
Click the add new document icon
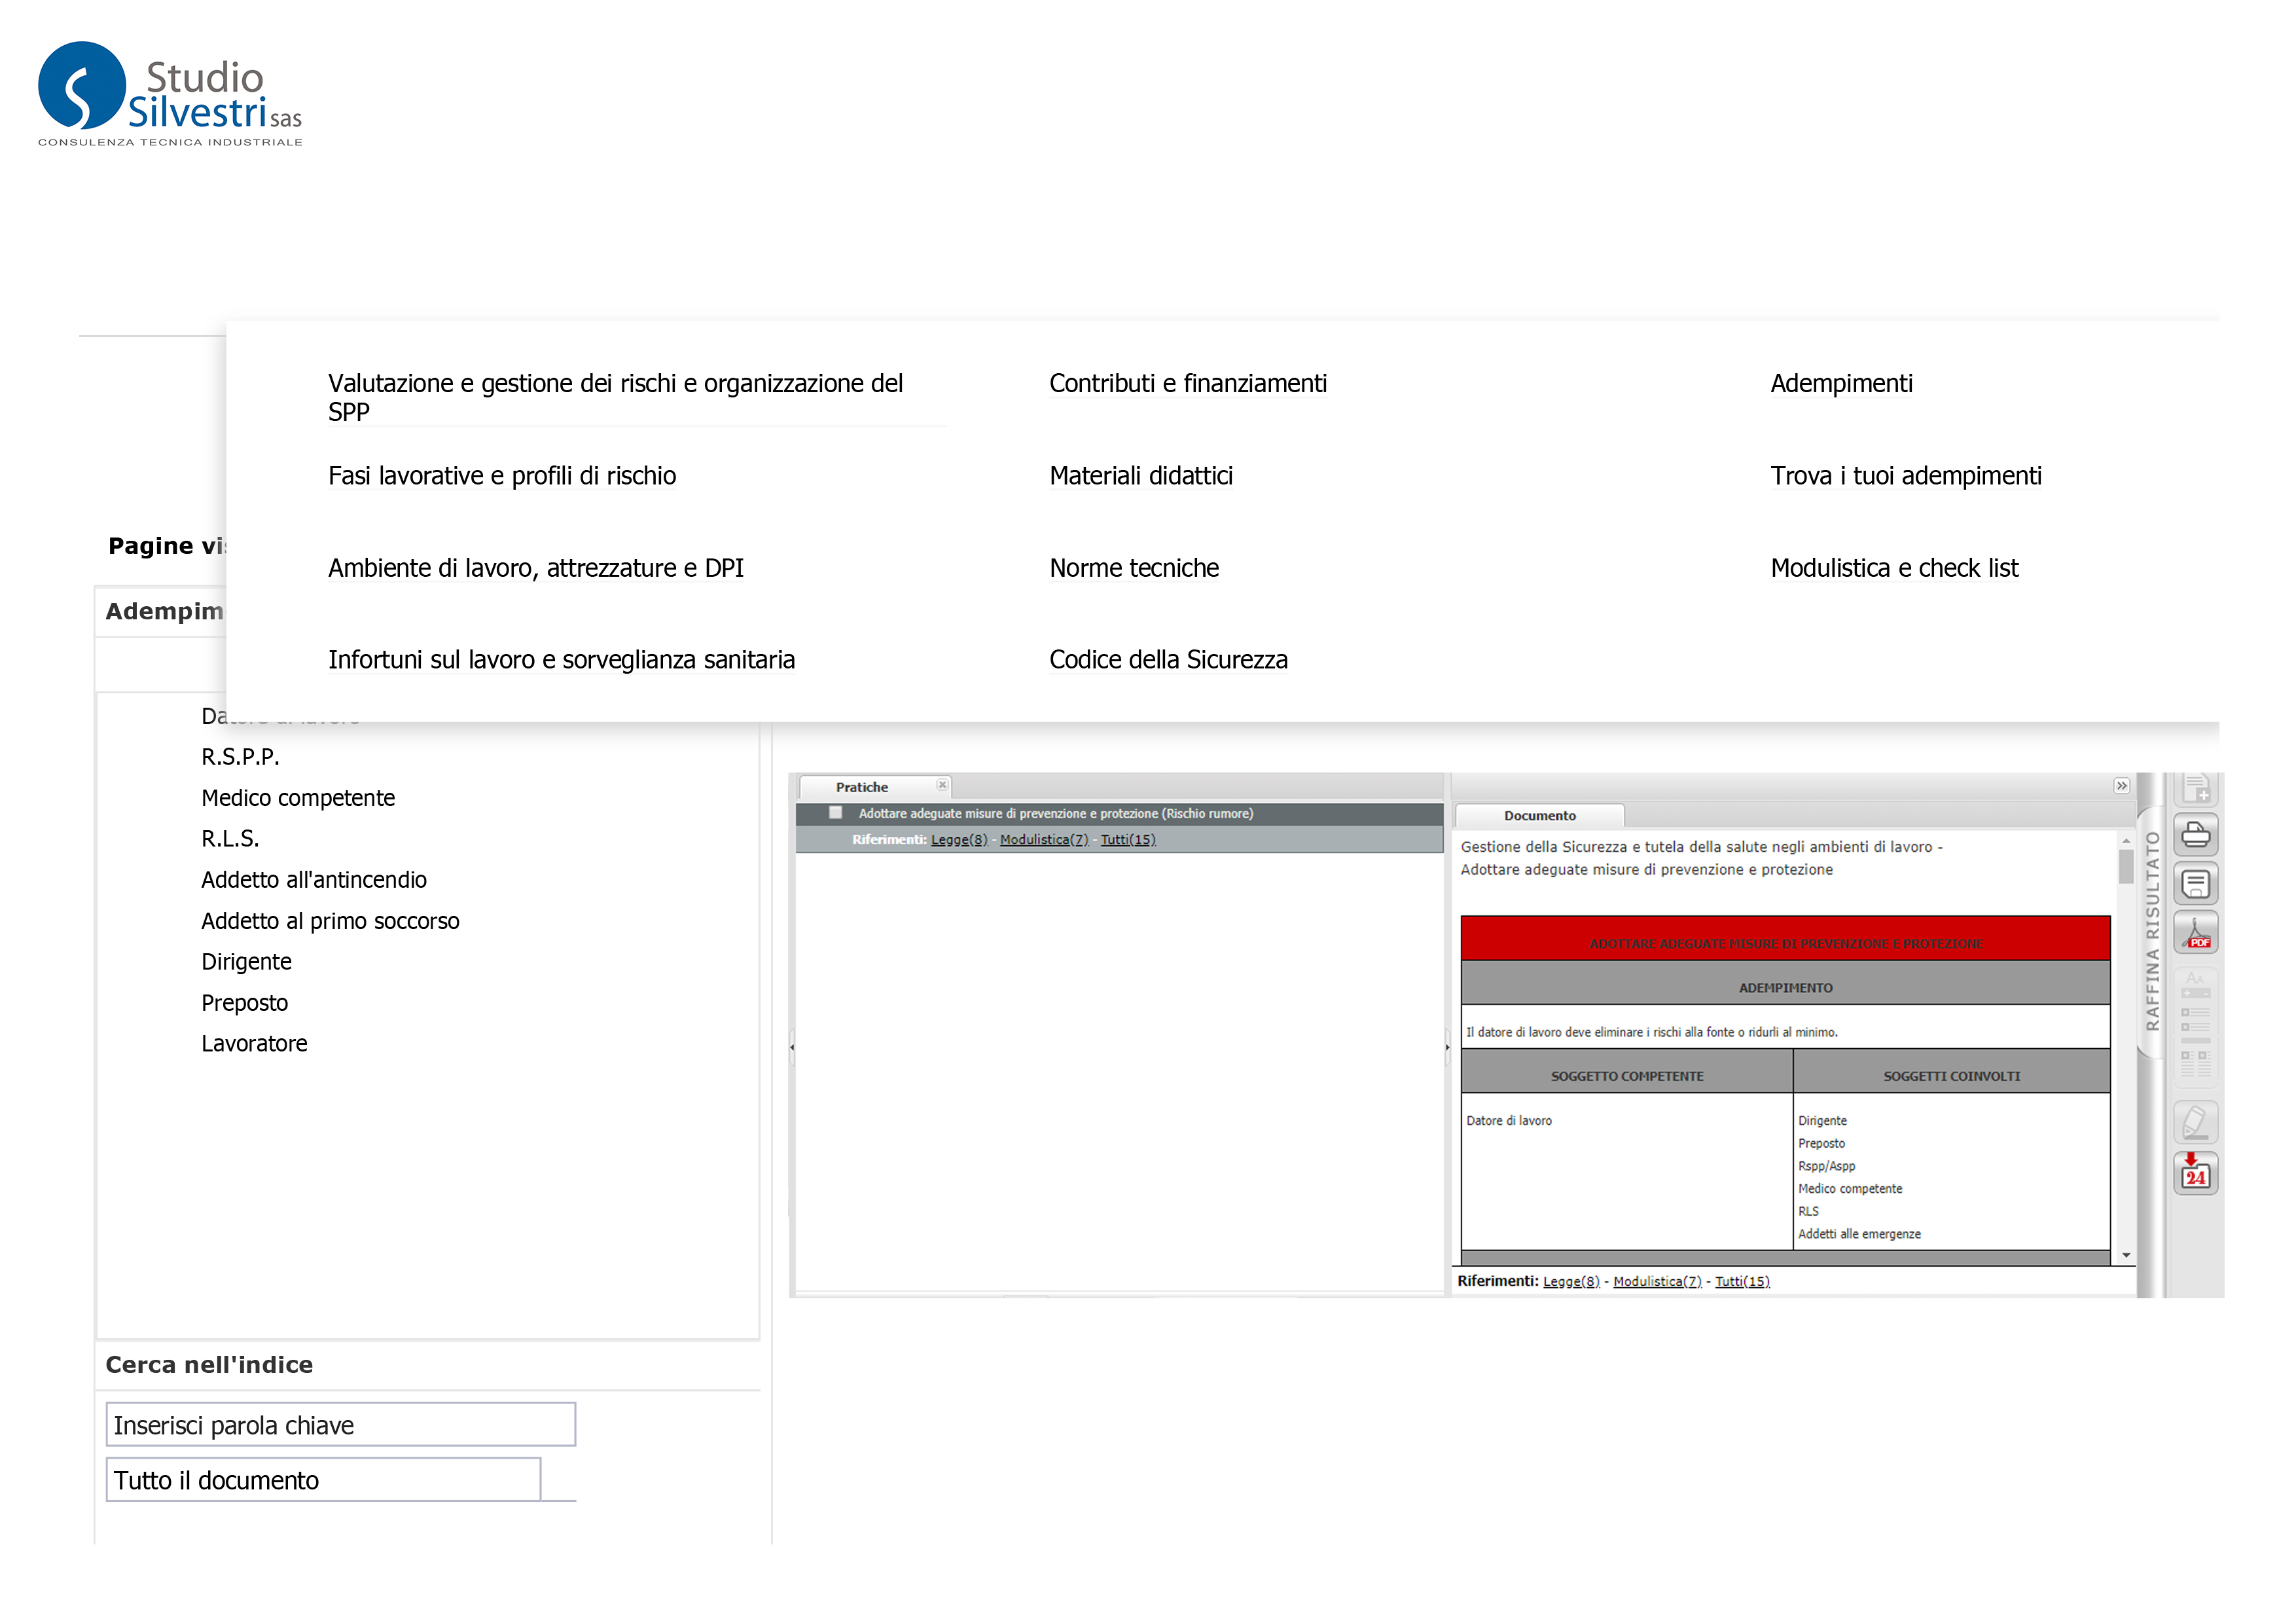click(x=2195, y=789)
